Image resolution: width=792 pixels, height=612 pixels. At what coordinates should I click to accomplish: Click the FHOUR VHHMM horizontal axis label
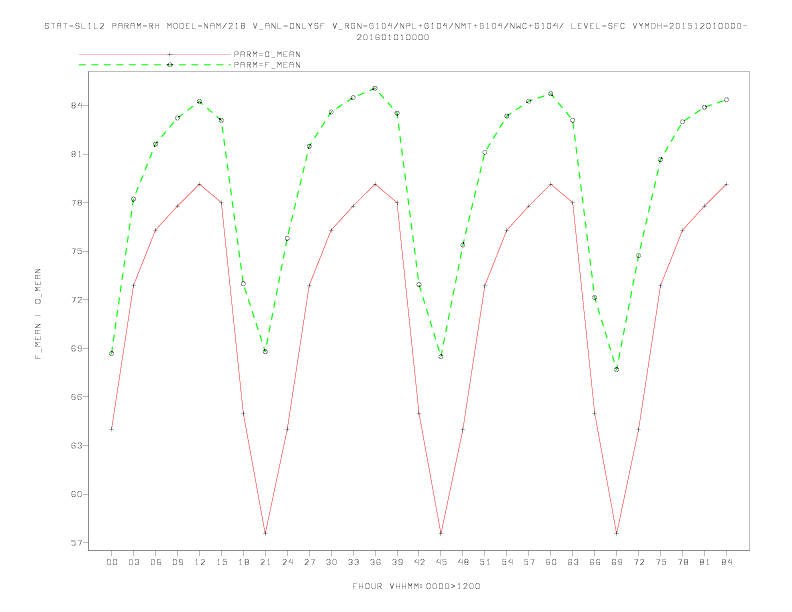[416, 586]
